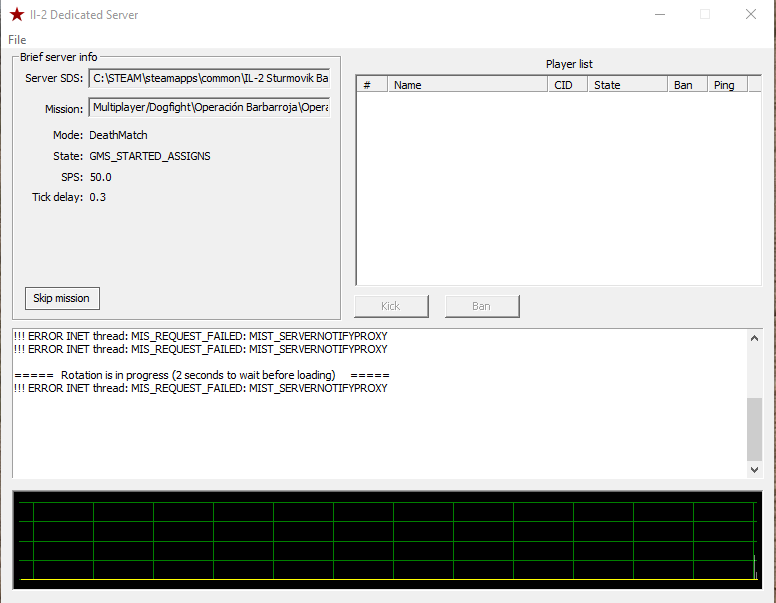Image resolution: width=776 pixels, height=603 pixels.
Task: Click the Skip mission button
Action: pos(62,299)
